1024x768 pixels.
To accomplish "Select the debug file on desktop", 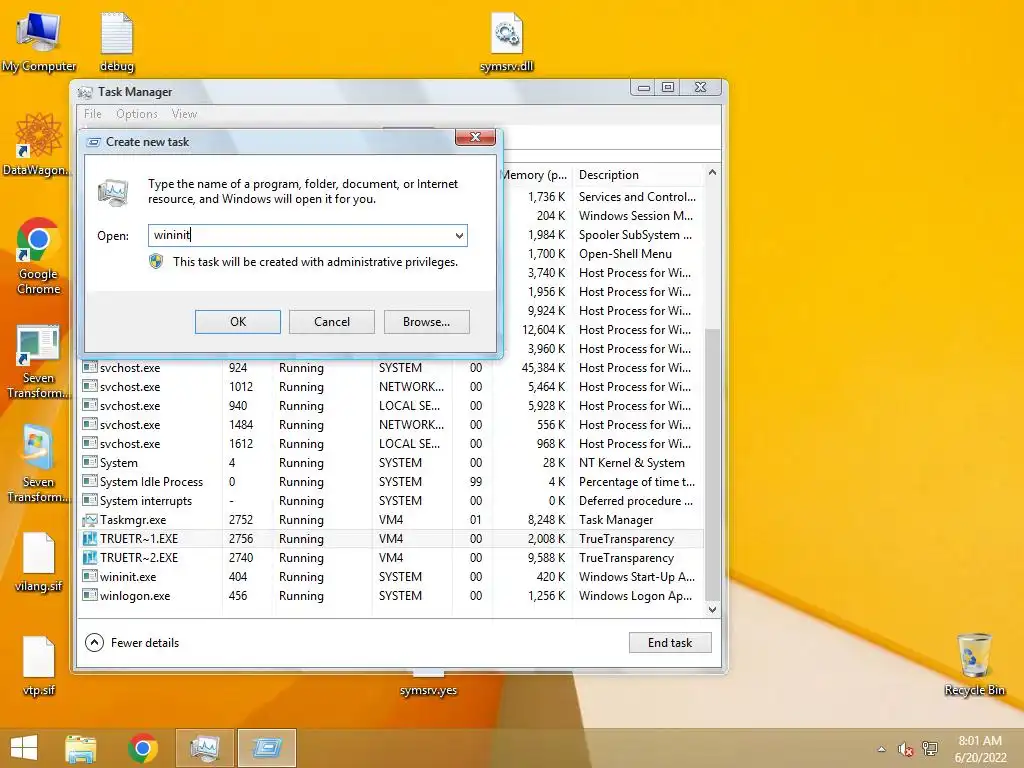I will coord(117,41).
